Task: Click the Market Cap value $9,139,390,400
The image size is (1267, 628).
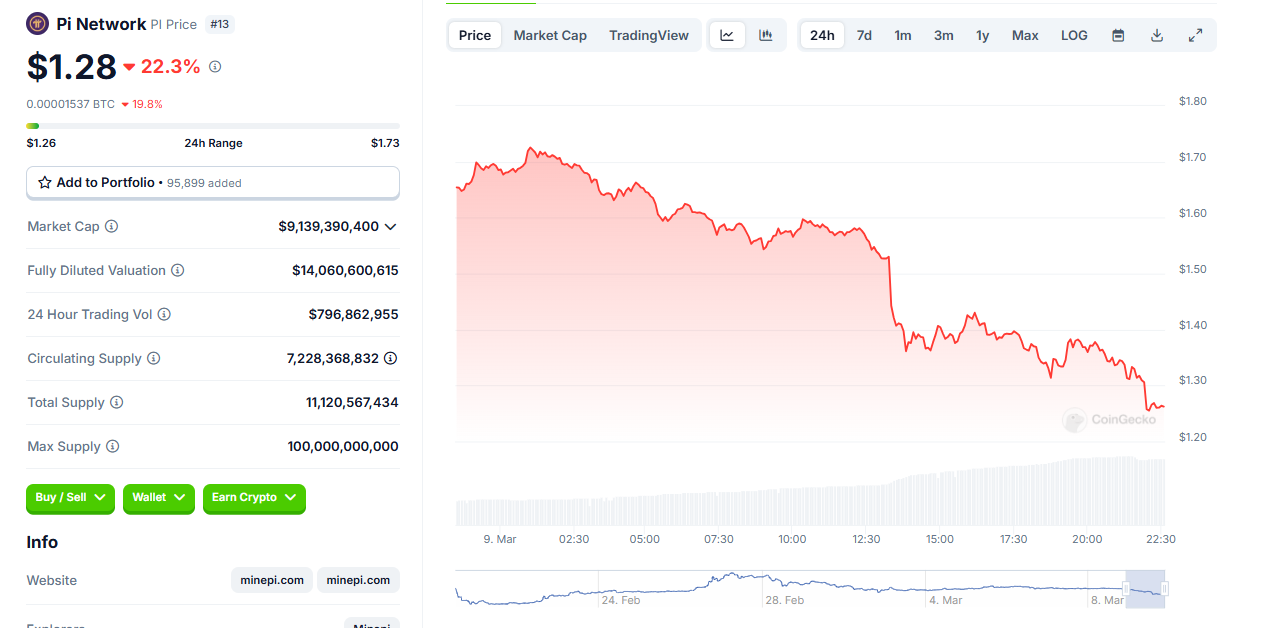Action: (329, 227)
